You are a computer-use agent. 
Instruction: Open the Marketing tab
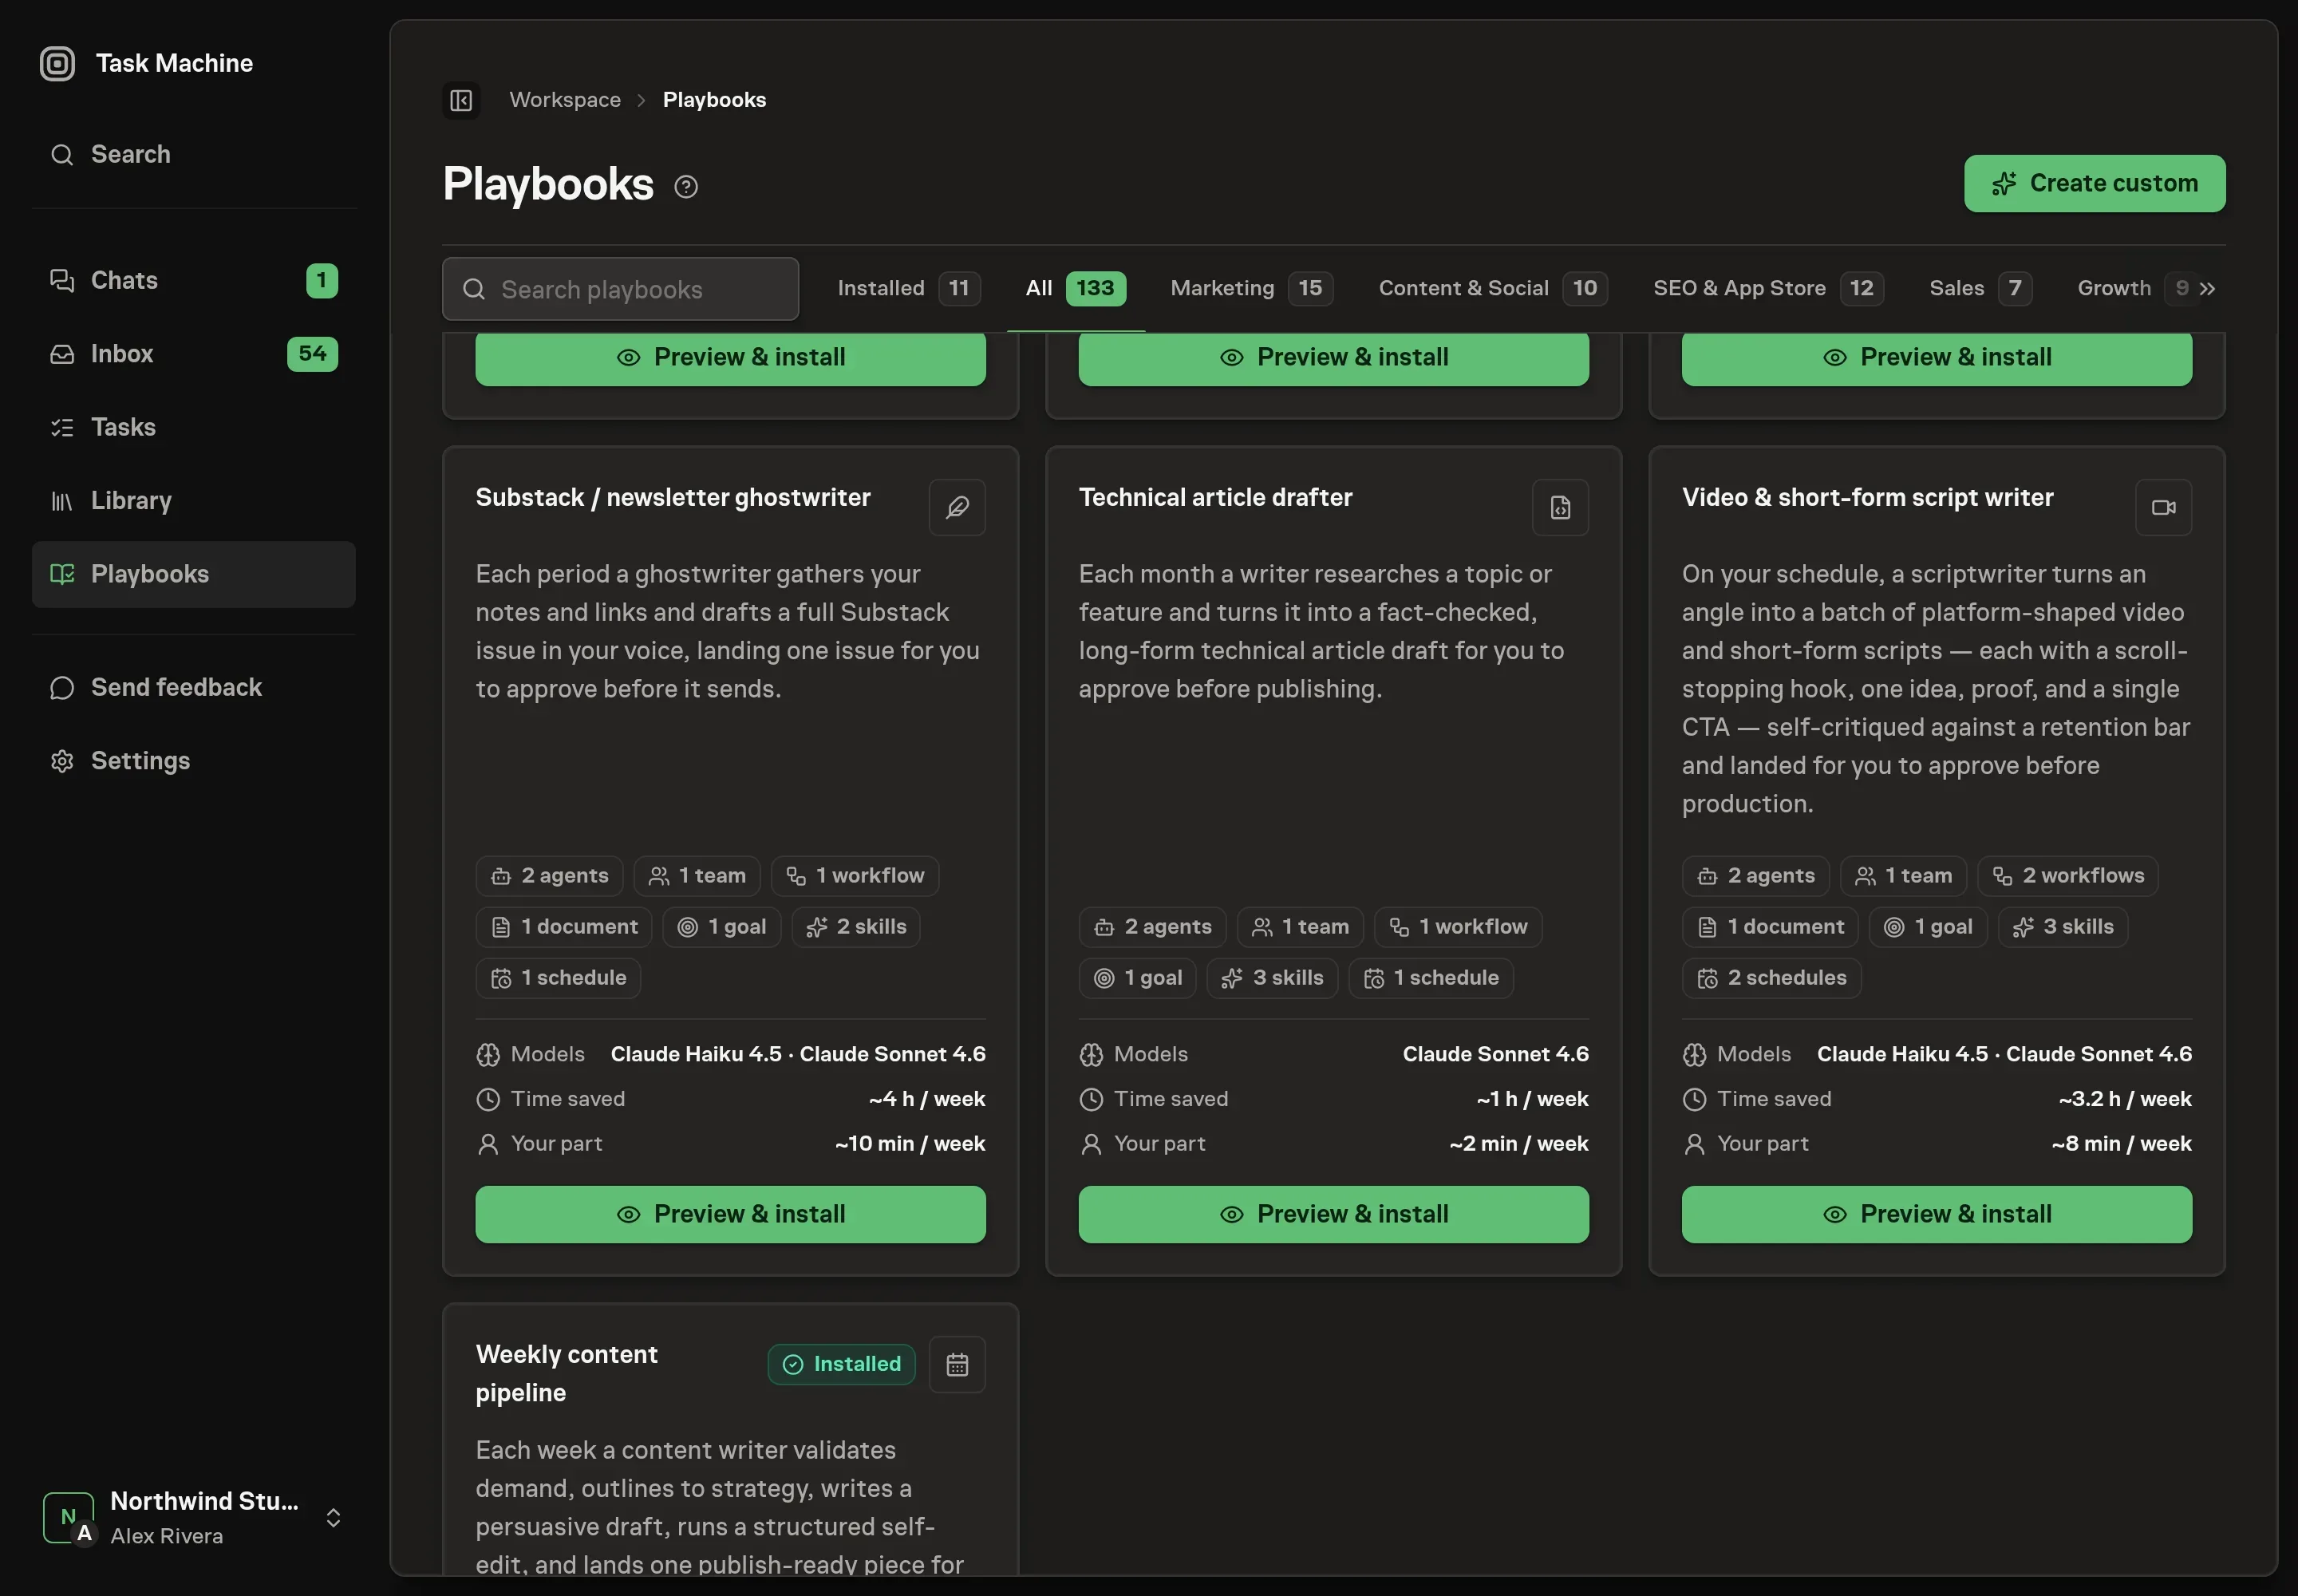[x=1251, y=289]
